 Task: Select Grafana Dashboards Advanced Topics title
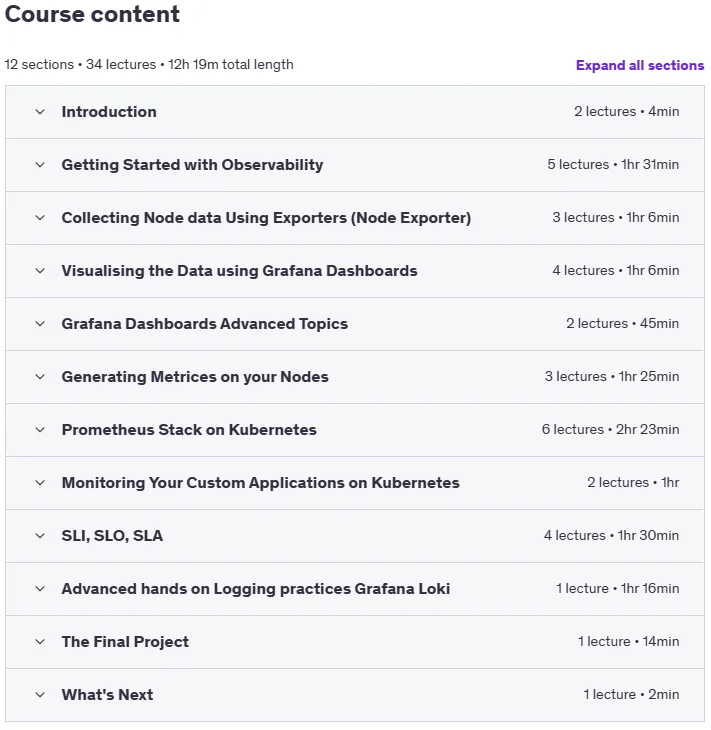205,324
